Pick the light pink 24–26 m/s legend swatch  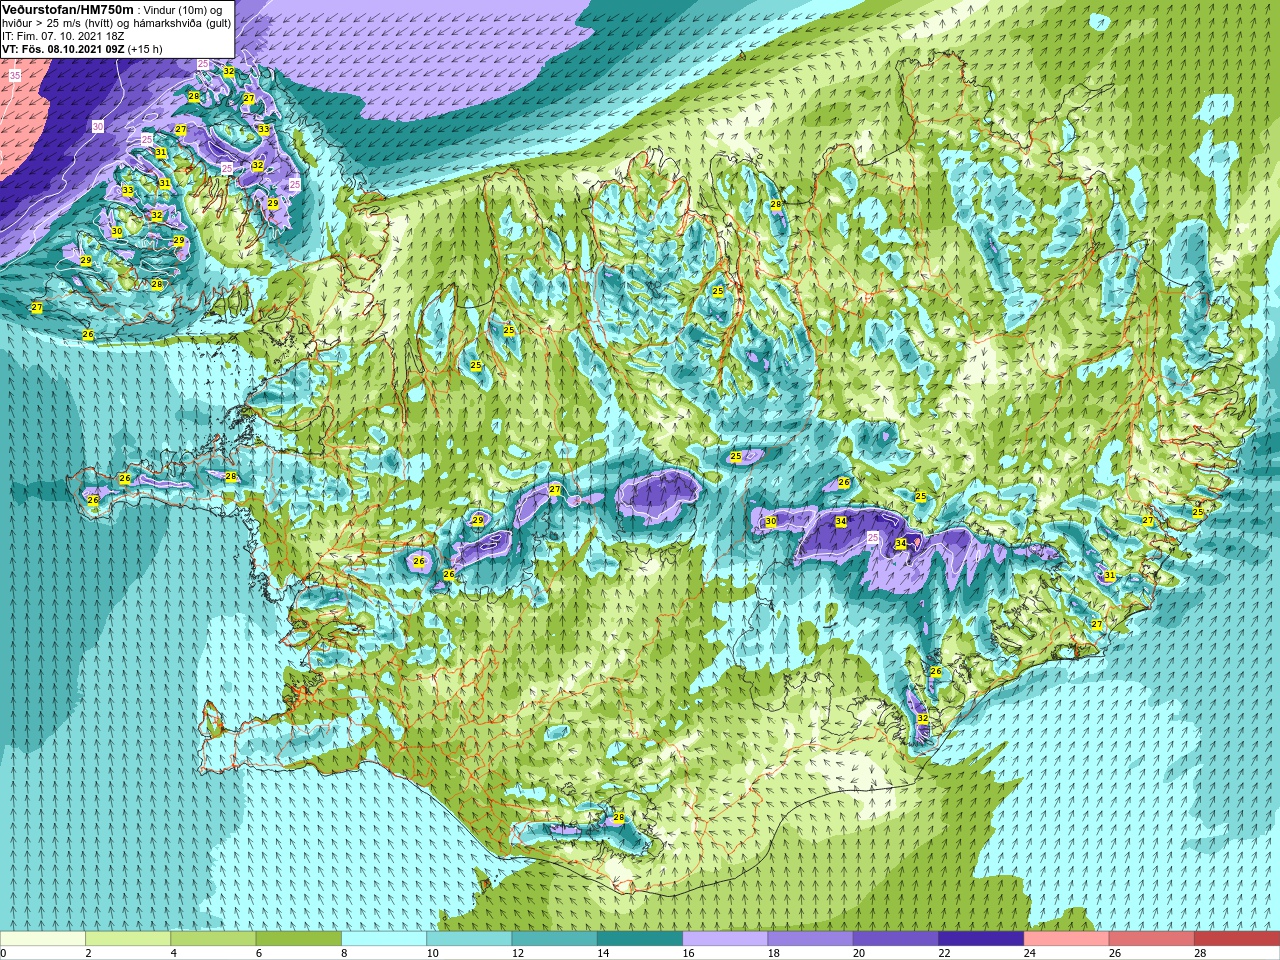1066,939
